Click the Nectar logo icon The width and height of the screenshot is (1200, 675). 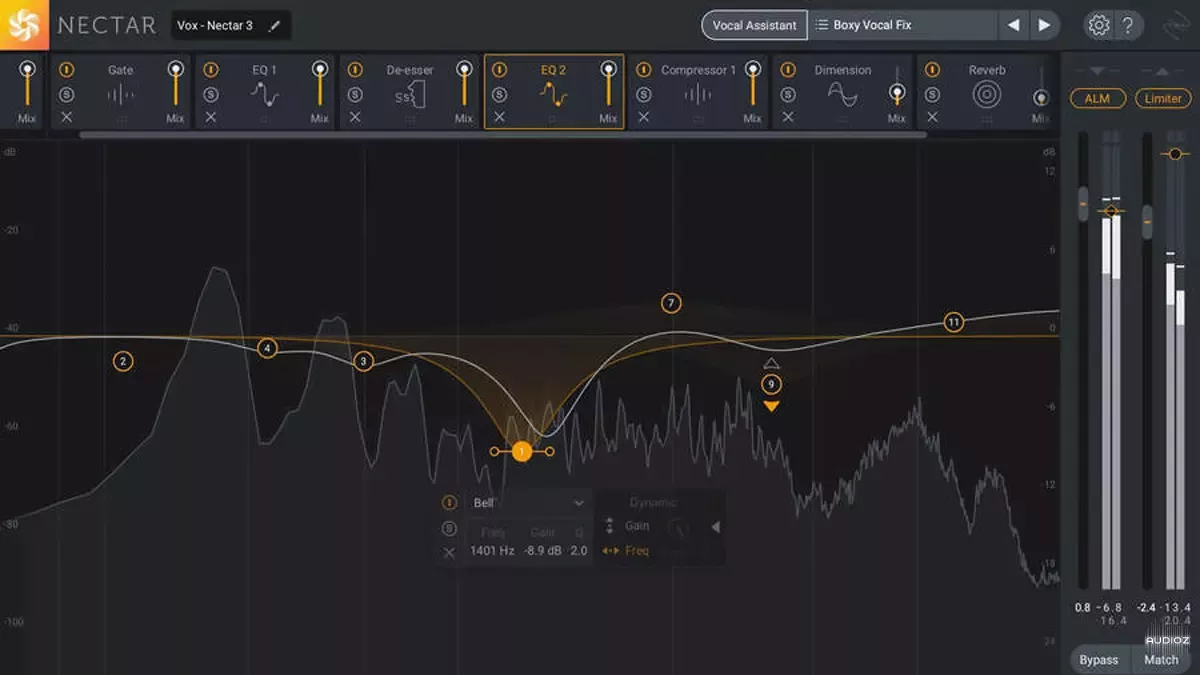[24, 25]
